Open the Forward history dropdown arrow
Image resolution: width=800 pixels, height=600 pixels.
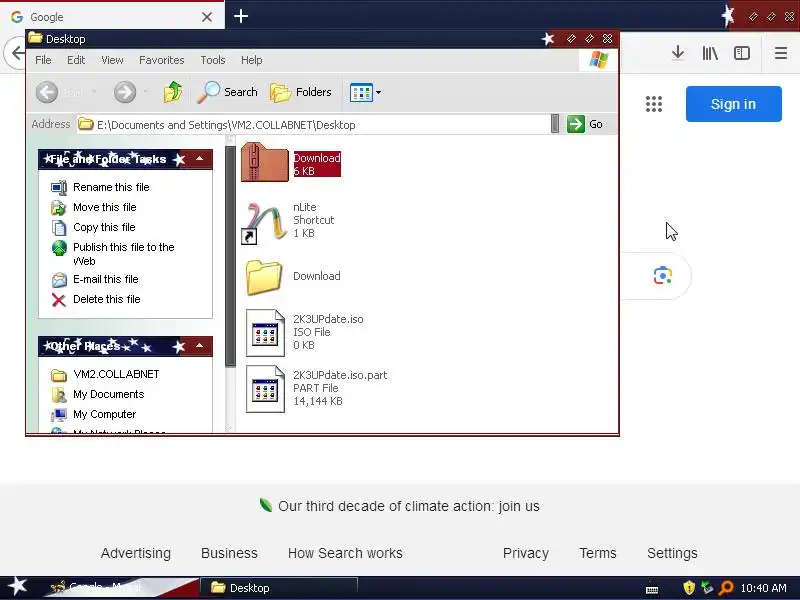click(145, 92)
